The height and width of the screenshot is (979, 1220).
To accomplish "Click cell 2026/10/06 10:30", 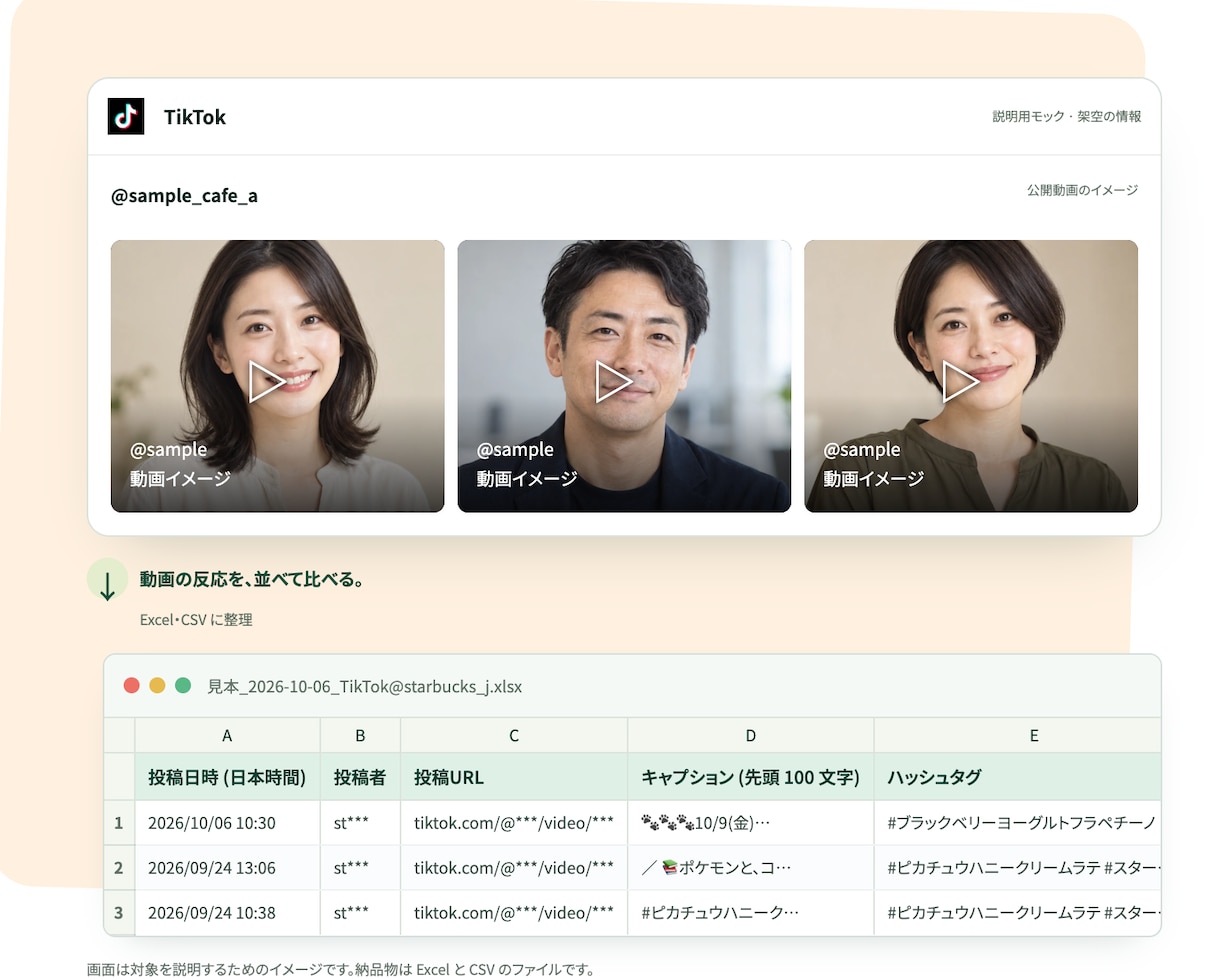I will click(x=227, y=823).
